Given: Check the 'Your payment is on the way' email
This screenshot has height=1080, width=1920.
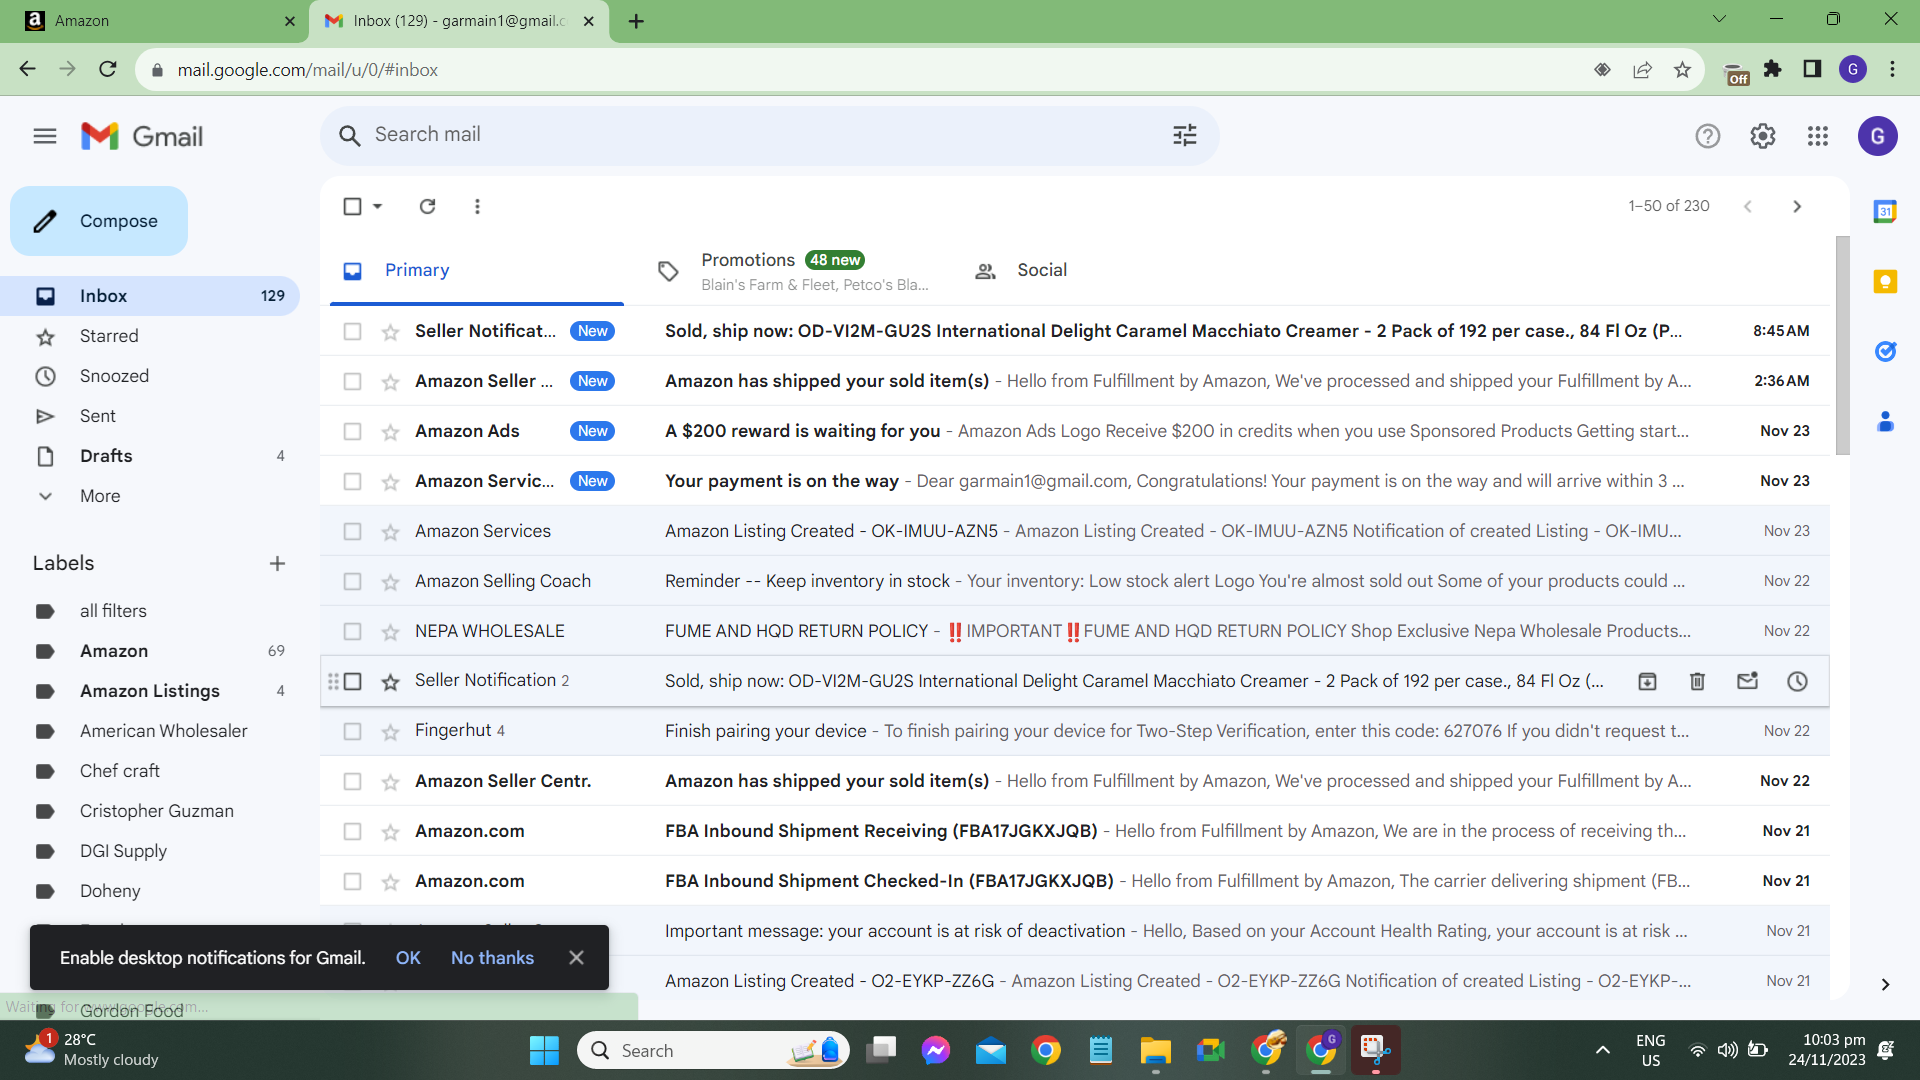Looking at the screenshot, I should 352,481.
